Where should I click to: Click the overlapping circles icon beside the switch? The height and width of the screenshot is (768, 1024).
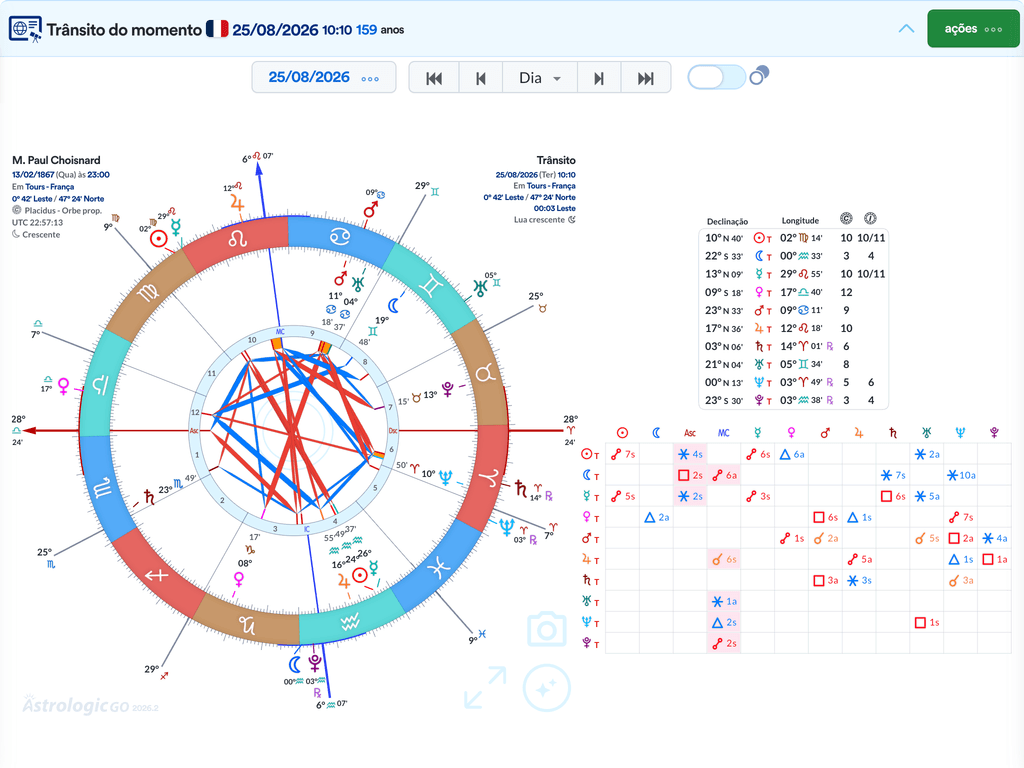tap(759, 76)
